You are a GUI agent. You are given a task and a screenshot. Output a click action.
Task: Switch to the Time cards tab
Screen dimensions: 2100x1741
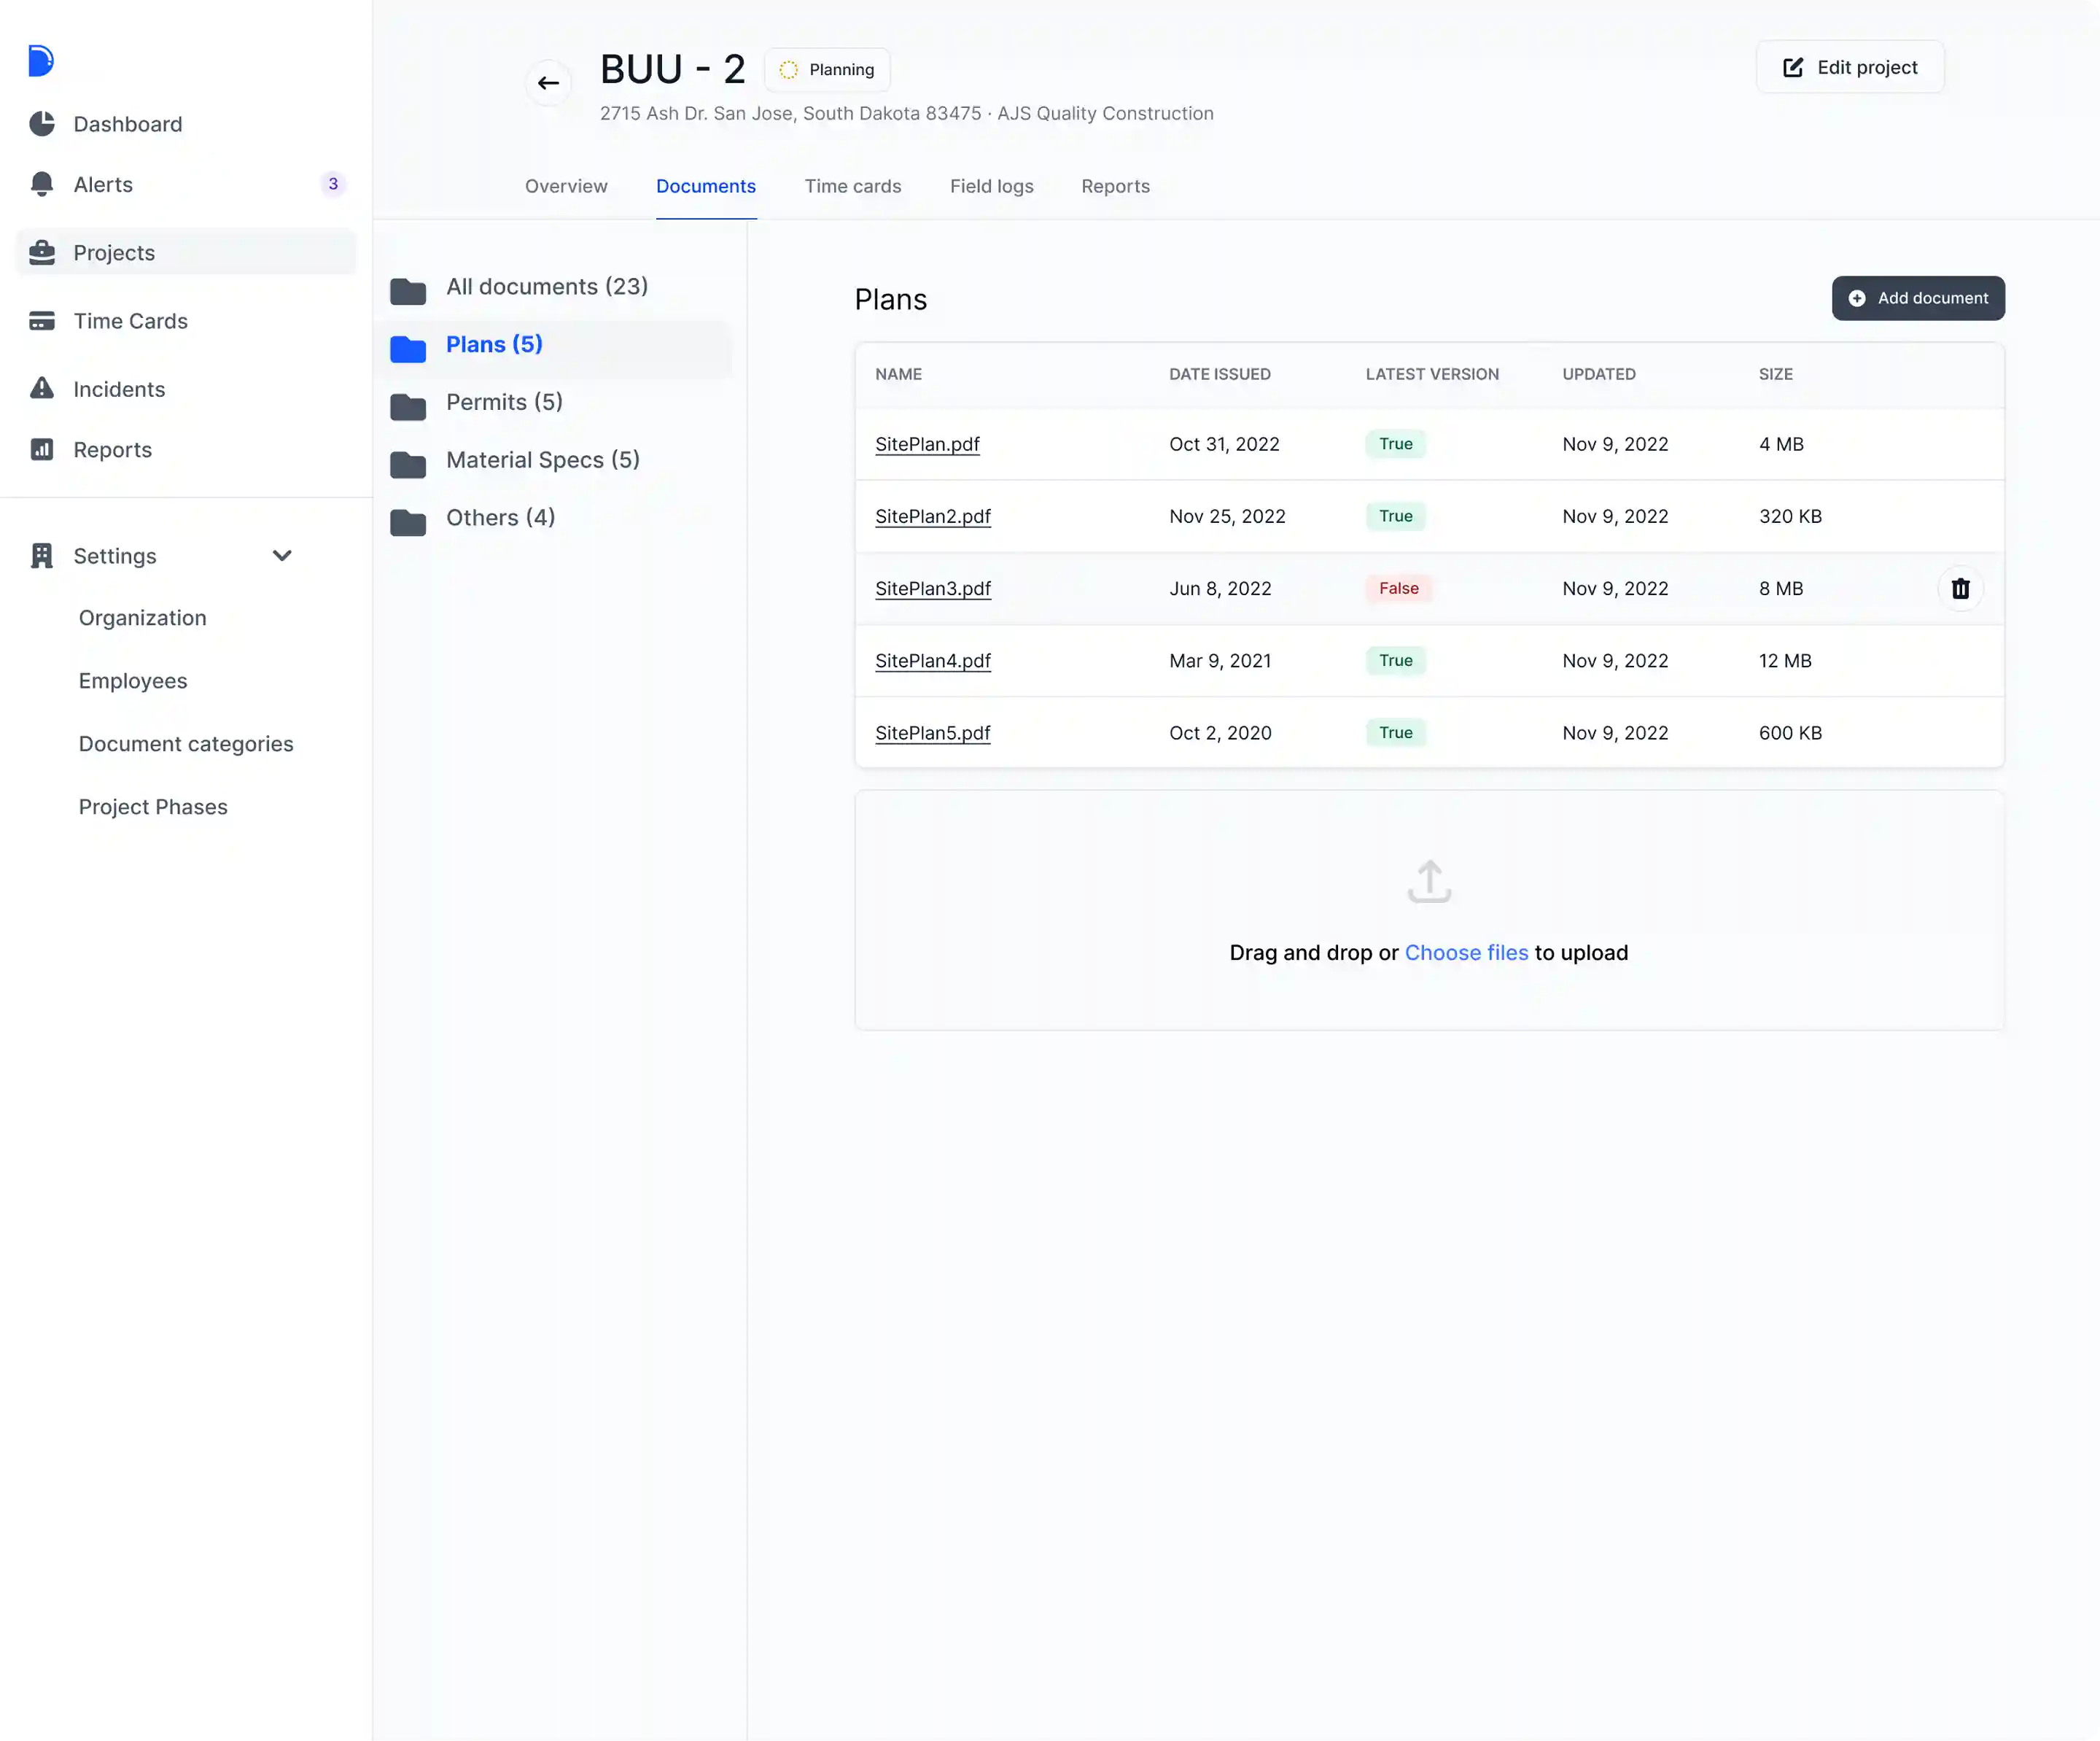click(x=852, y=186)
